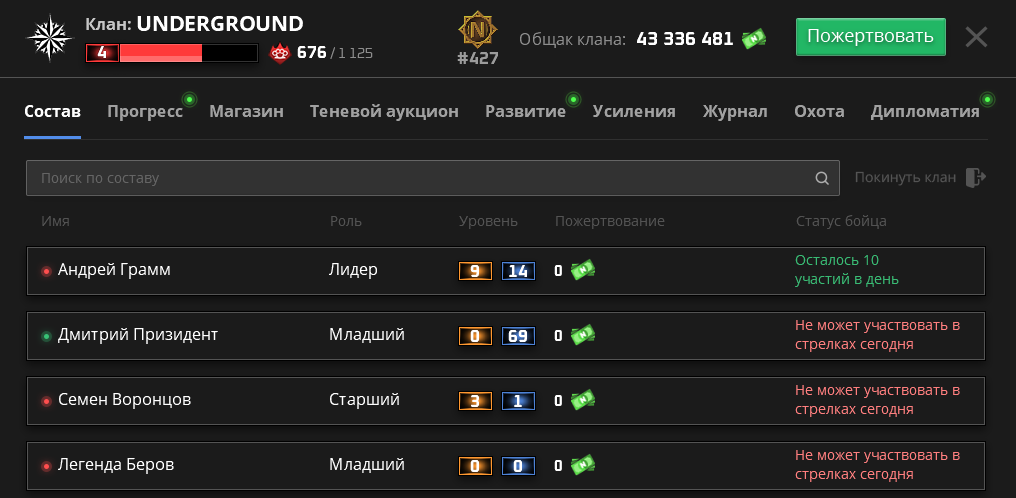This screenshot has height=498, width=1016.
Task: Select the Легенда Беров member row
Action: (505, 466)
